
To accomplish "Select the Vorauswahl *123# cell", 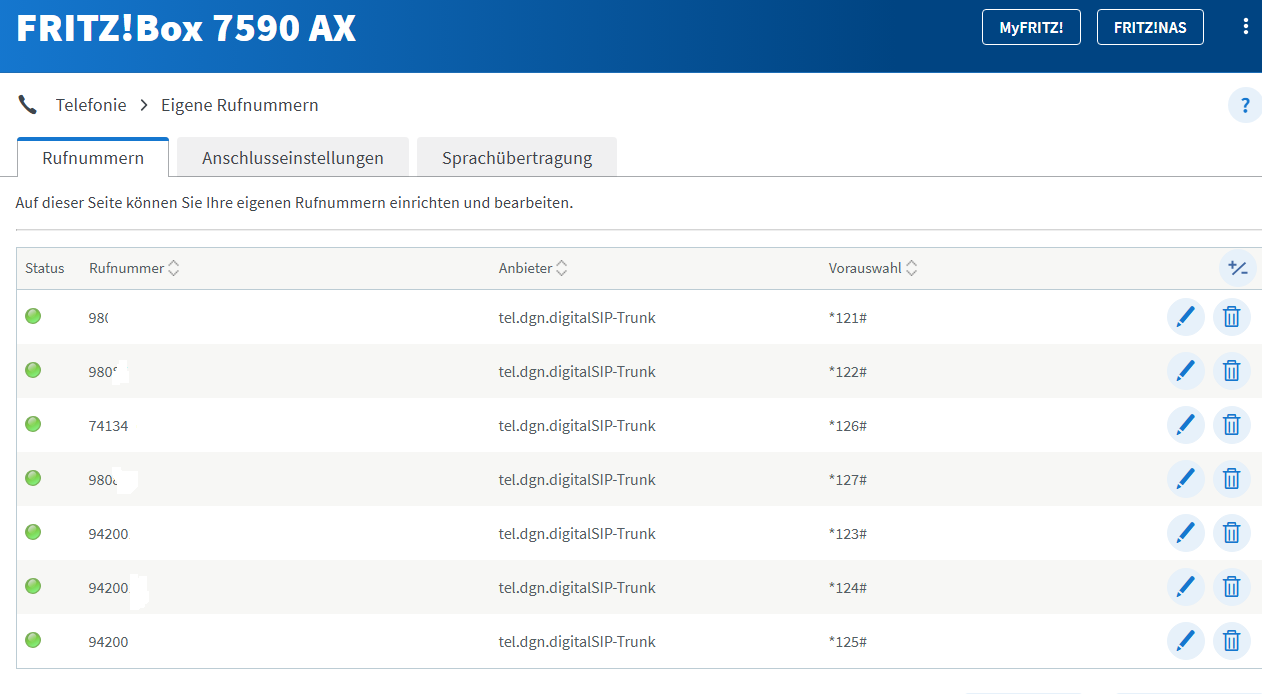I will click(x=847, y=534).
